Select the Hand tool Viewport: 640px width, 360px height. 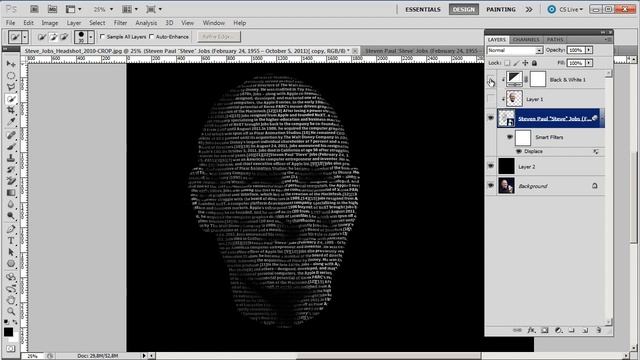coord(11,300)
